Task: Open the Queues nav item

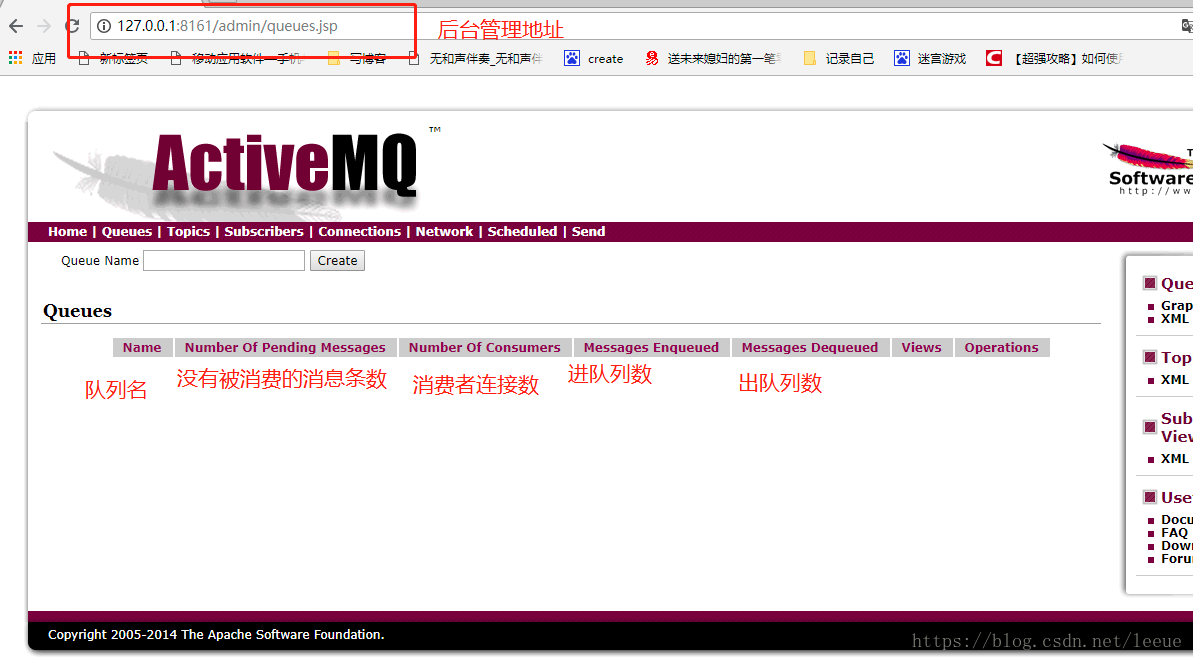Action: (x=126, y=231)
